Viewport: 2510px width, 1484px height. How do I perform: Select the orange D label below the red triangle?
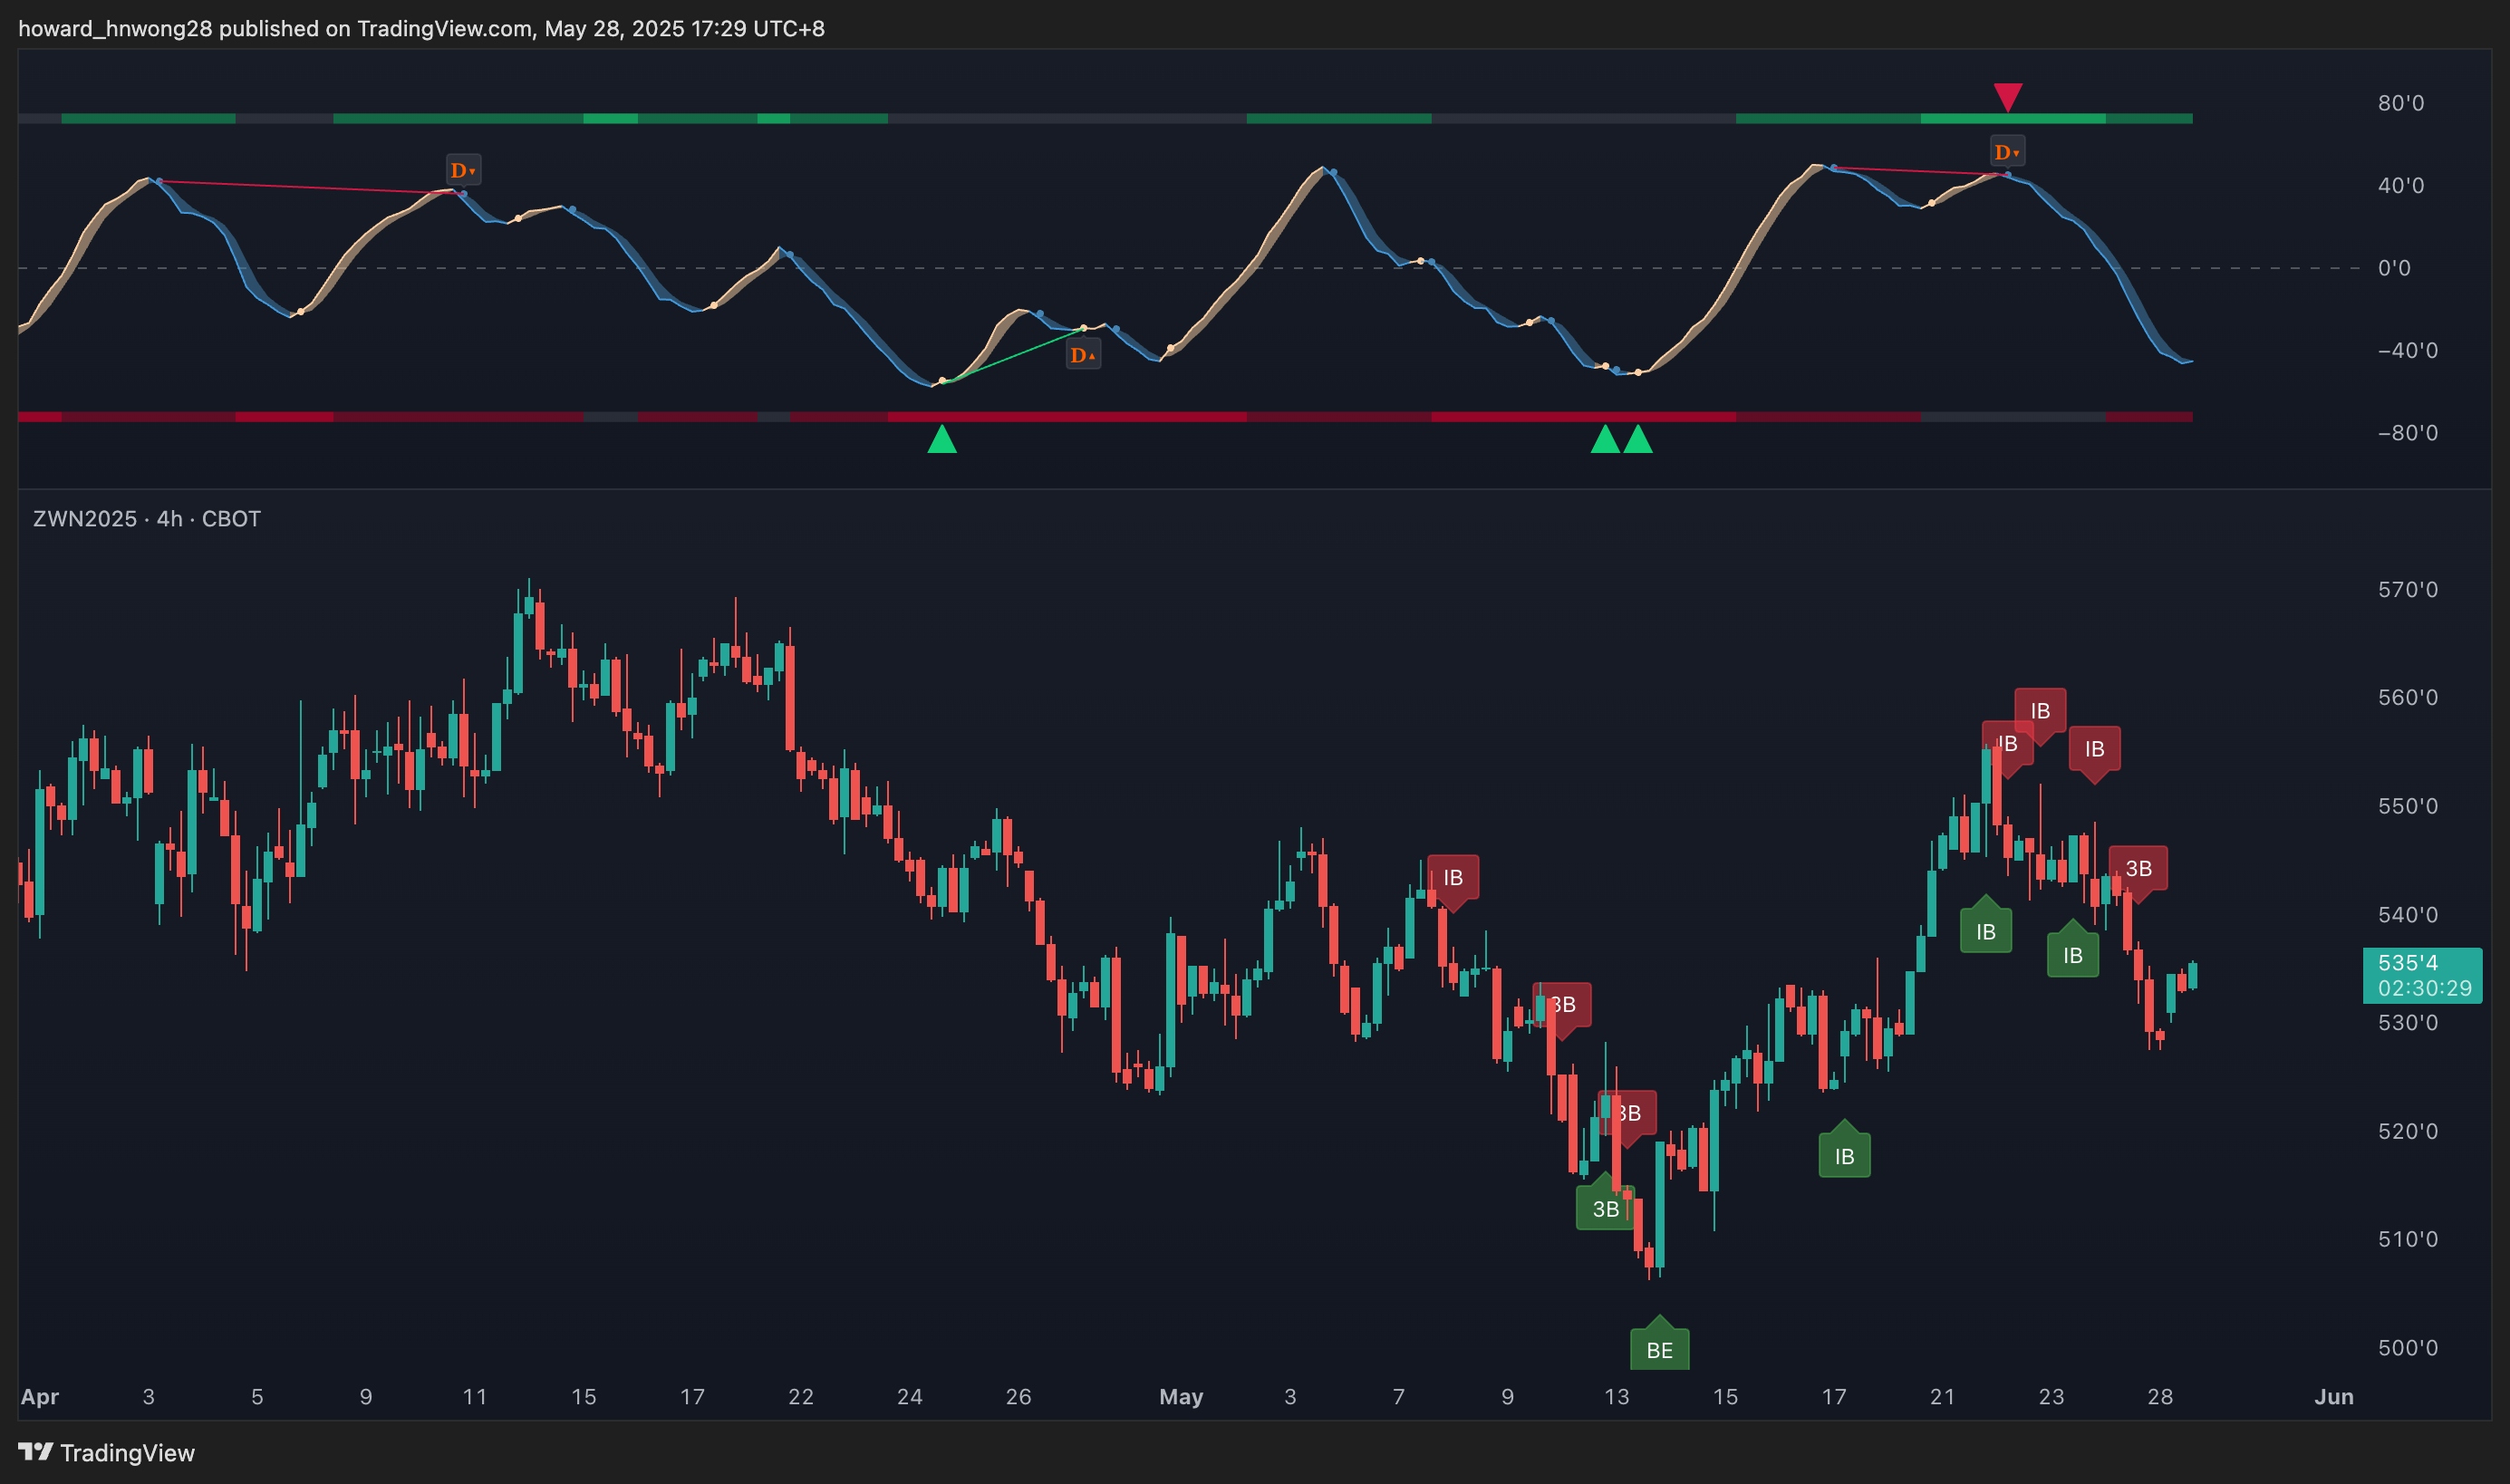[x=2006, y=152]
